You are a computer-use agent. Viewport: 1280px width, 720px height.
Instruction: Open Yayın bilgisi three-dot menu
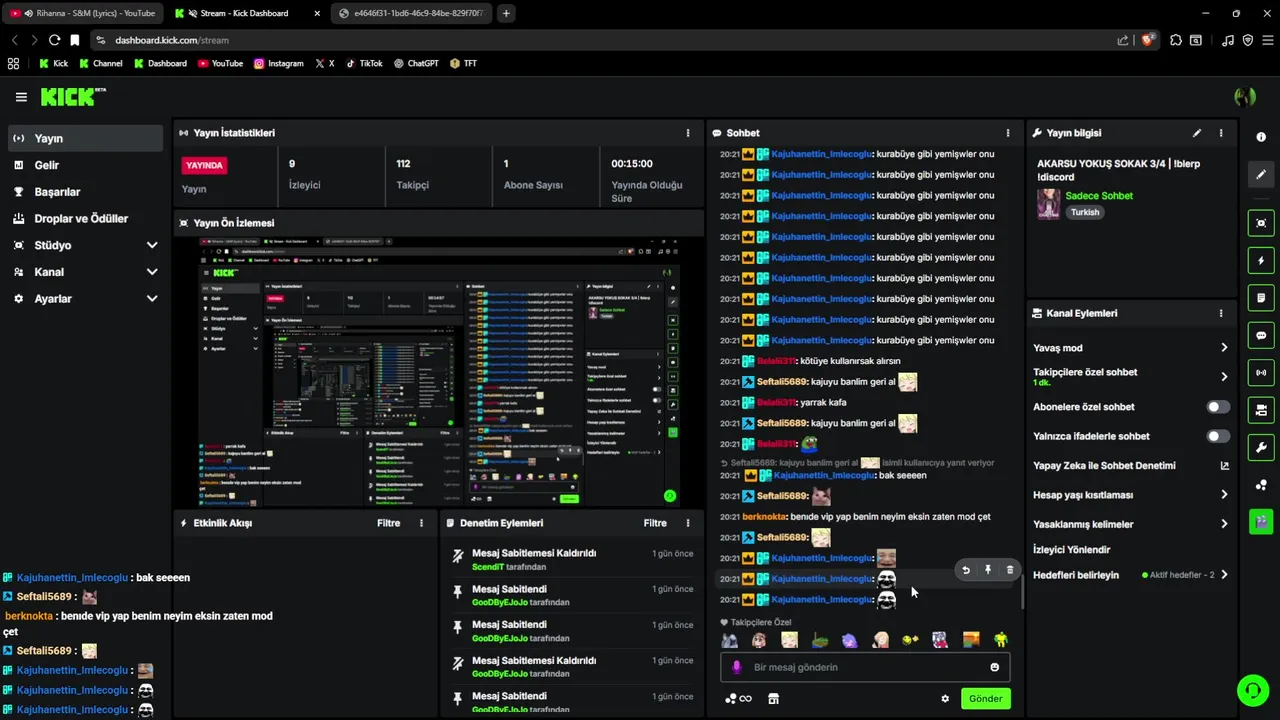[1221, 133]
